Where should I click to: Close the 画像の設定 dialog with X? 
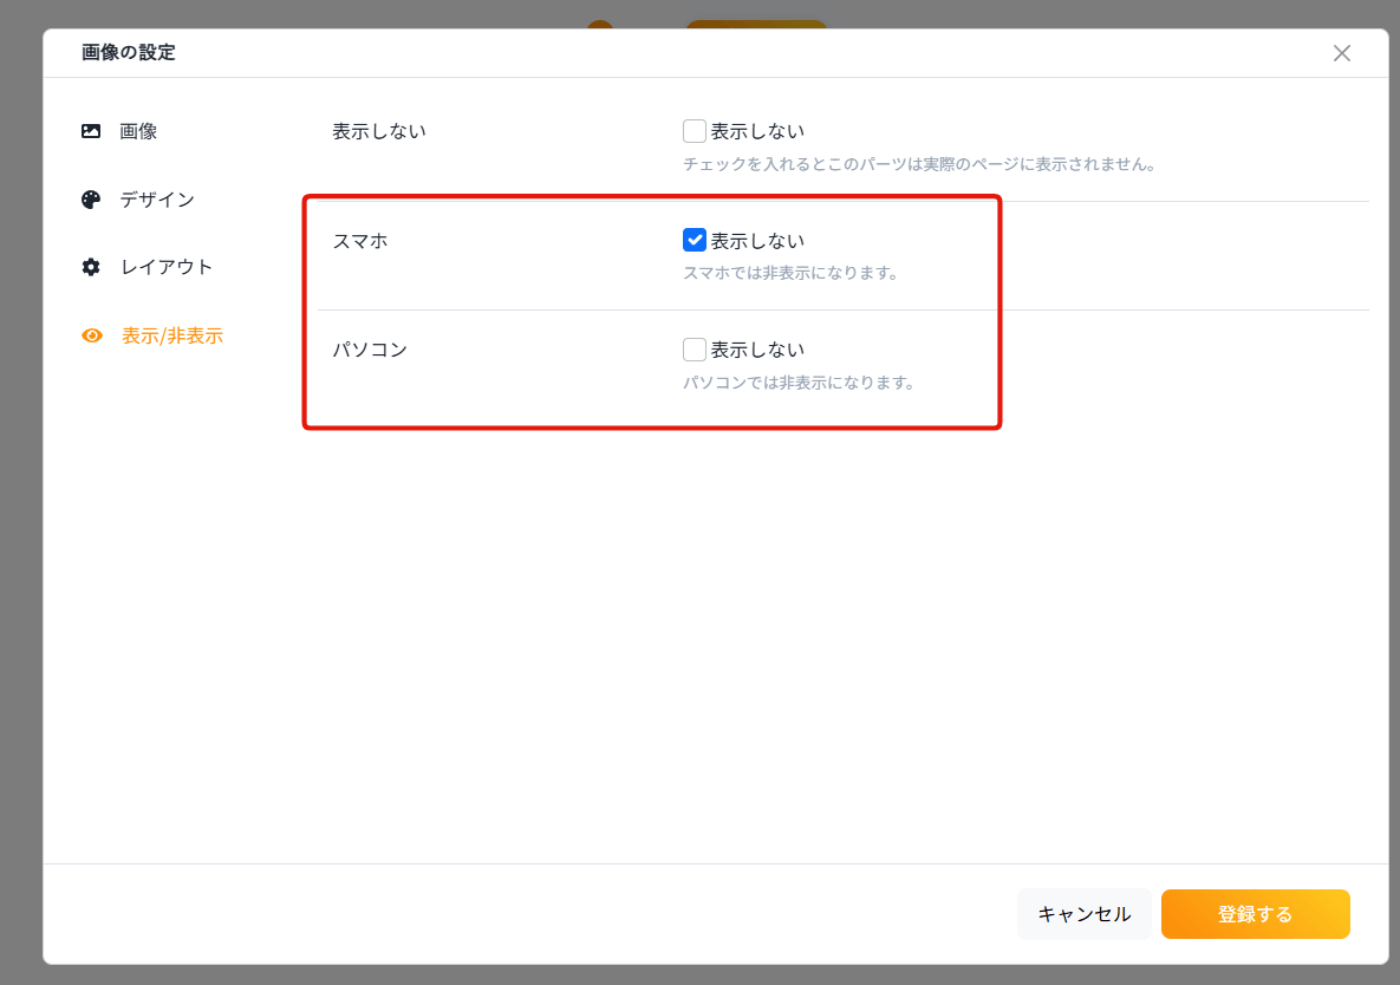coord(1342,53)
